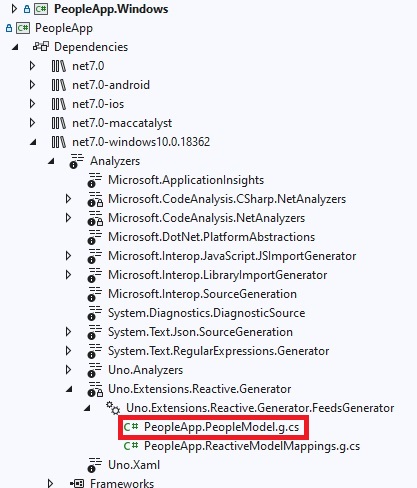Click the System.Text.RegularExpressions.Generator icon
The width and height of the screenshot is (417, 488).
tap(94, 351)
